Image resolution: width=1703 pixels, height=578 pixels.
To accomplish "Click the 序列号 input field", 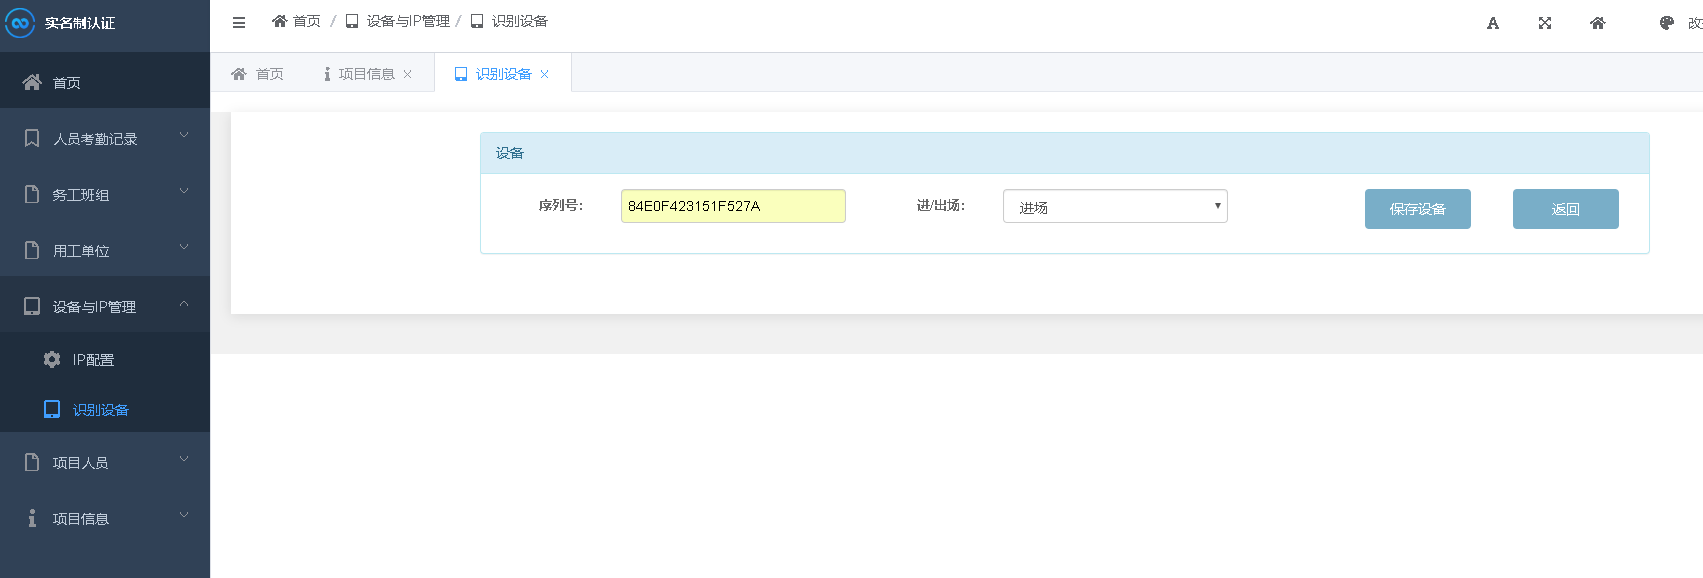I will (x=732, y=206).
